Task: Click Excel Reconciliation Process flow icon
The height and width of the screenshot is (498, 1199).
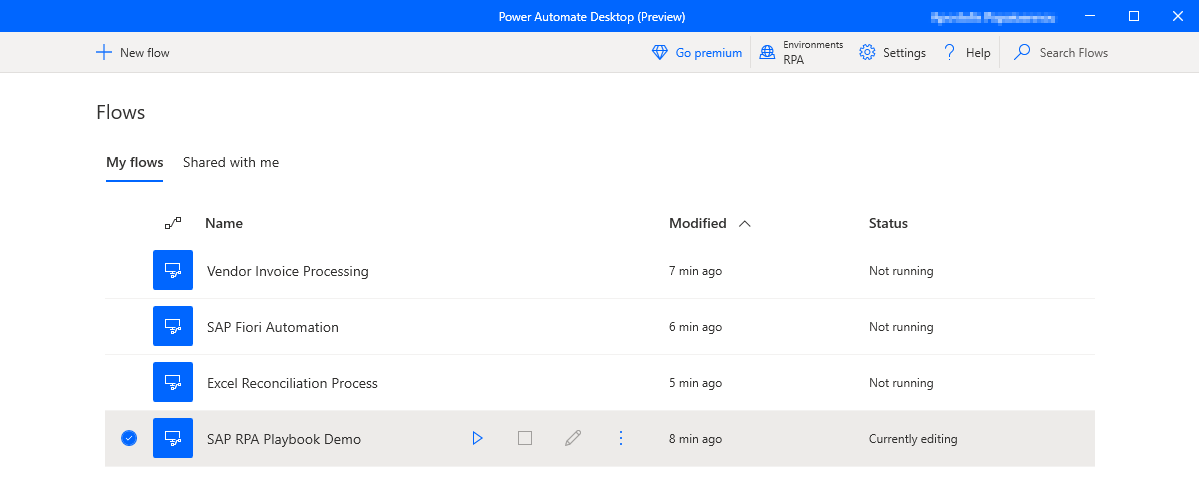Action: tap(173, 382)
